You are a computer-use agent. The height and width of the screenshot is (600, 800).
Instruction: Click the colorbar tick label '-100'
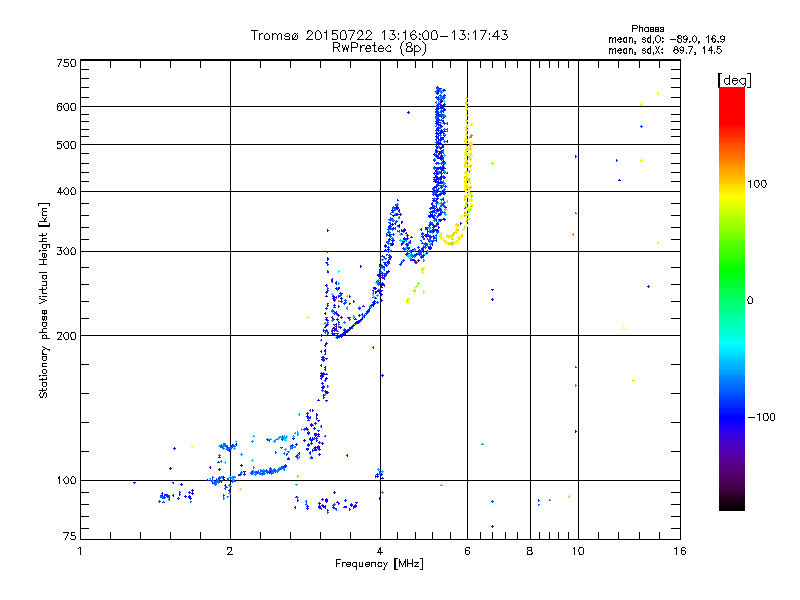(761, 417)
